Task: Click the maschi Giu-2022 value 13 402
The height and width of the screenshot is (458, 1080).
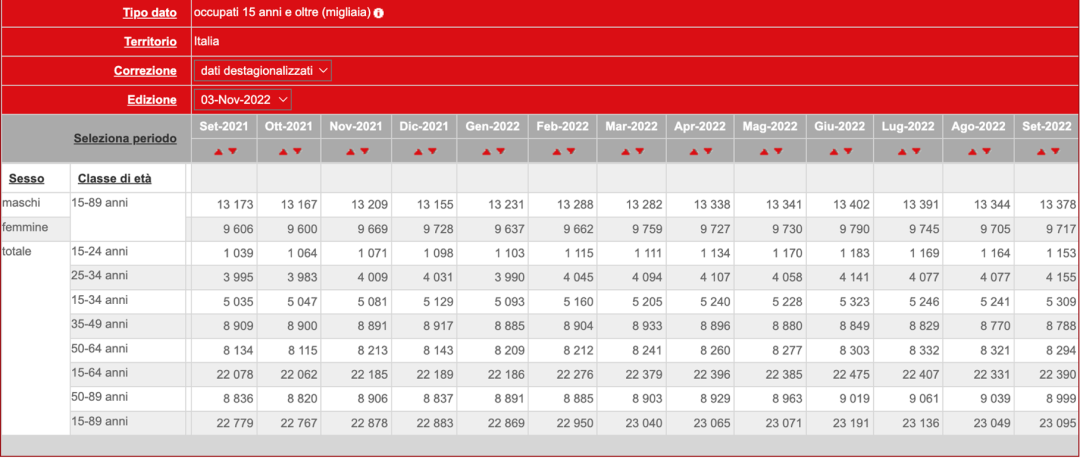Action: [851, 205]
